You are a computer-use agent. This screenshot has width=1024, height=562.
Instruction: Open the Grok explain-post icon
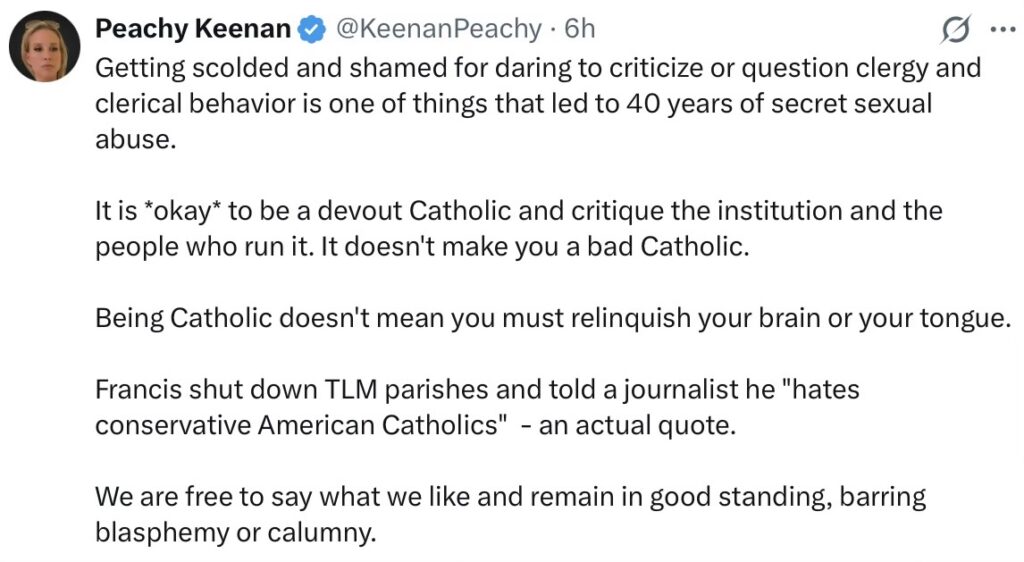[956, 31]
